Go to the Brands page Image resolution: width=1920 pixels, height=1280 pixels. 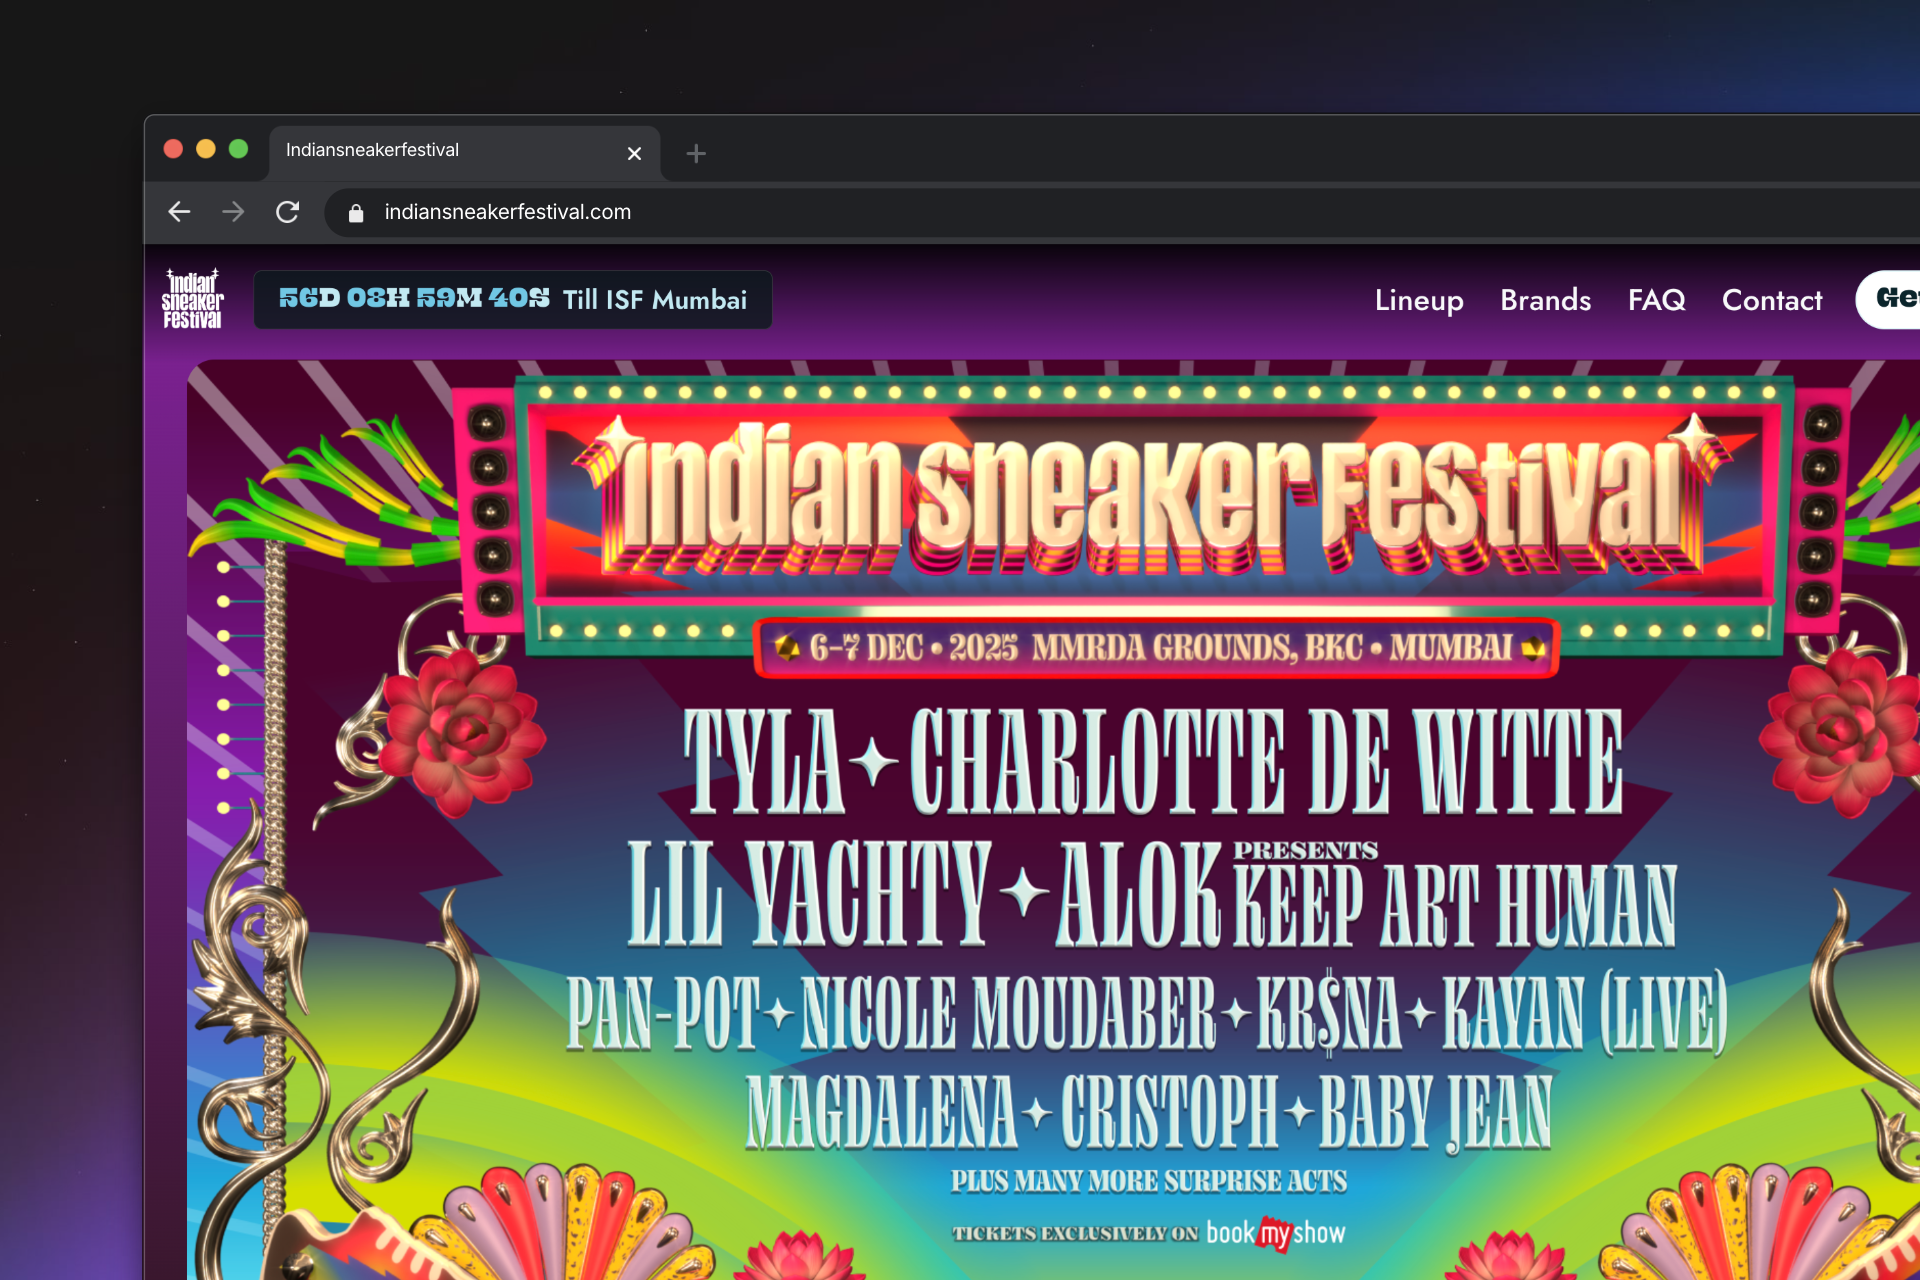click(x=1545, y=300)
